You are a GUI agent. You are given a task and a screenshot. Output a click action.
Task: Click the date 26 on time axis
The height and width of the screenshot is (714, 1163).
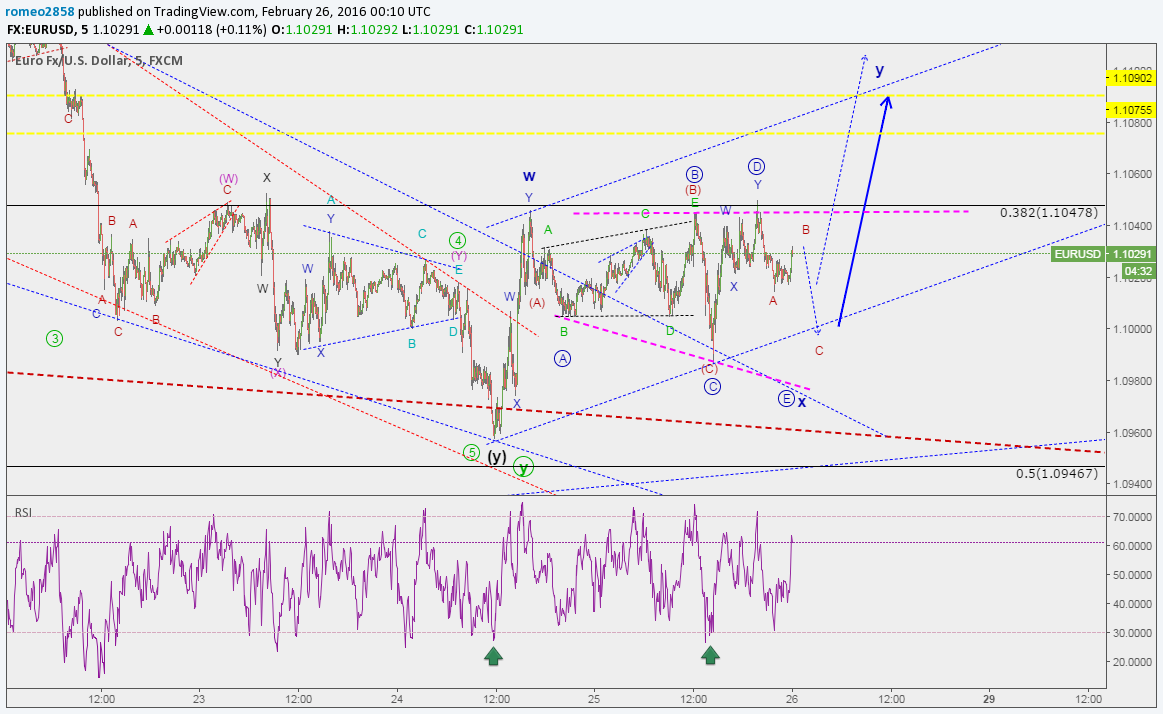(792, 698)
